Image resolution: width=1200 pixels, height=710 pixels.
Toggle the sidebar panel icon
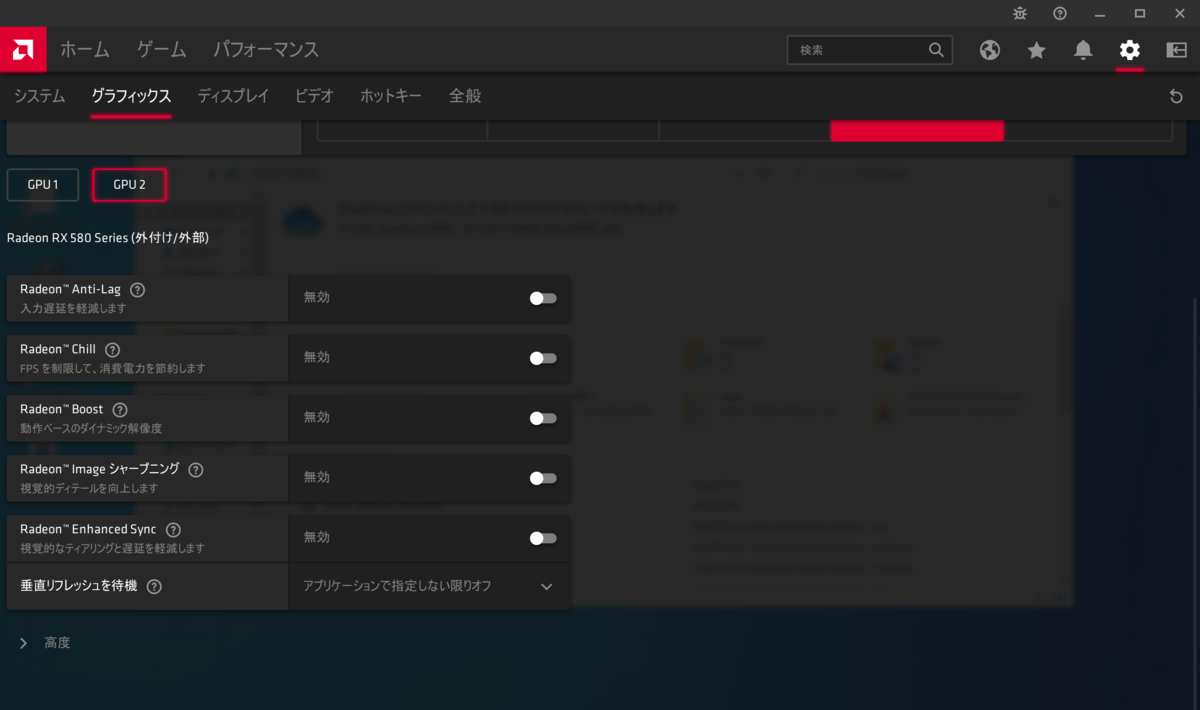point(1176,50)
